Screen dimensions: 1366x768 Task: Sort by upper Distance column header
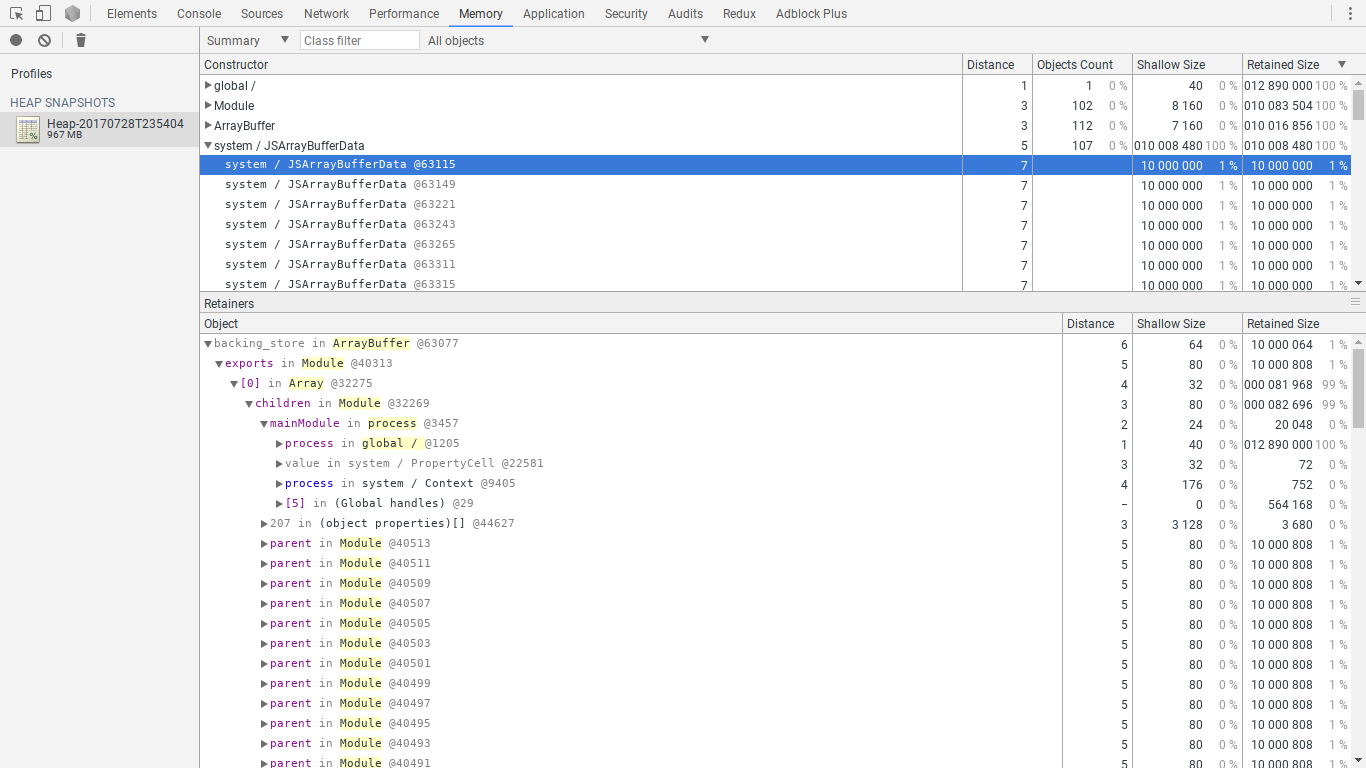click(997, 64)
